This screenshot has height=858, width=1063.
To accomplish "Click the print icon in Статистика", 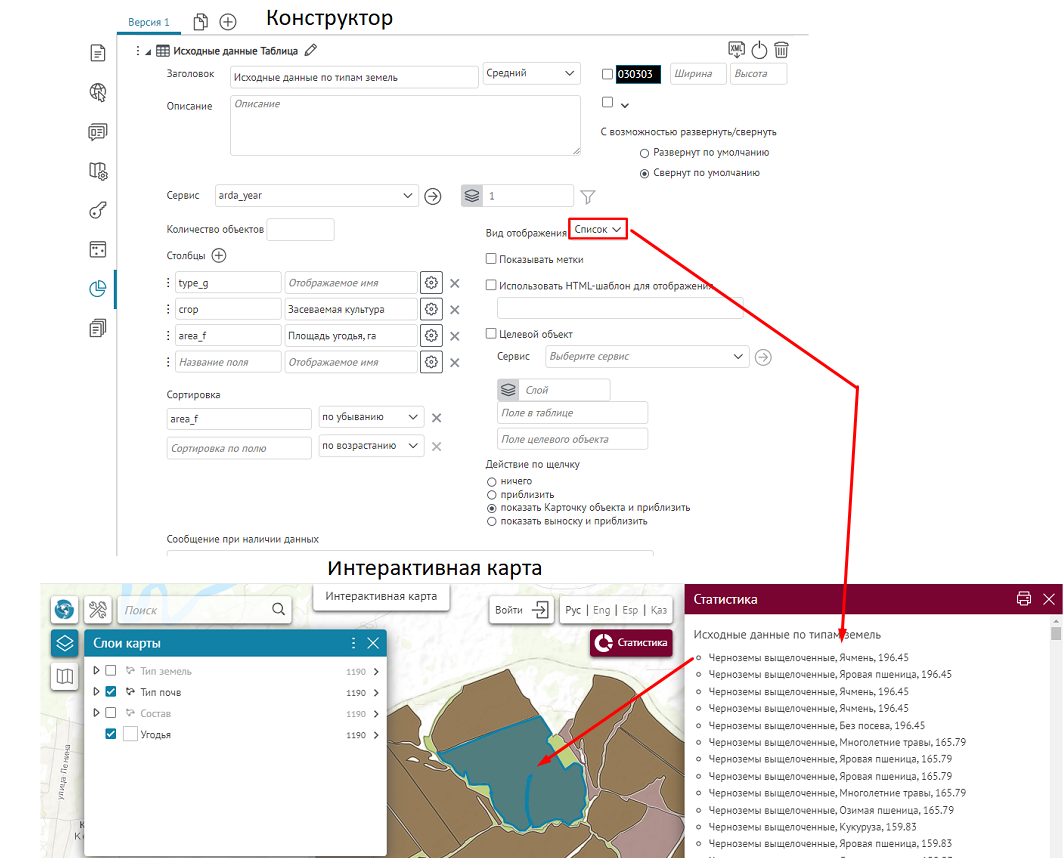I will pyautogui.click(x=1023, y=599).
